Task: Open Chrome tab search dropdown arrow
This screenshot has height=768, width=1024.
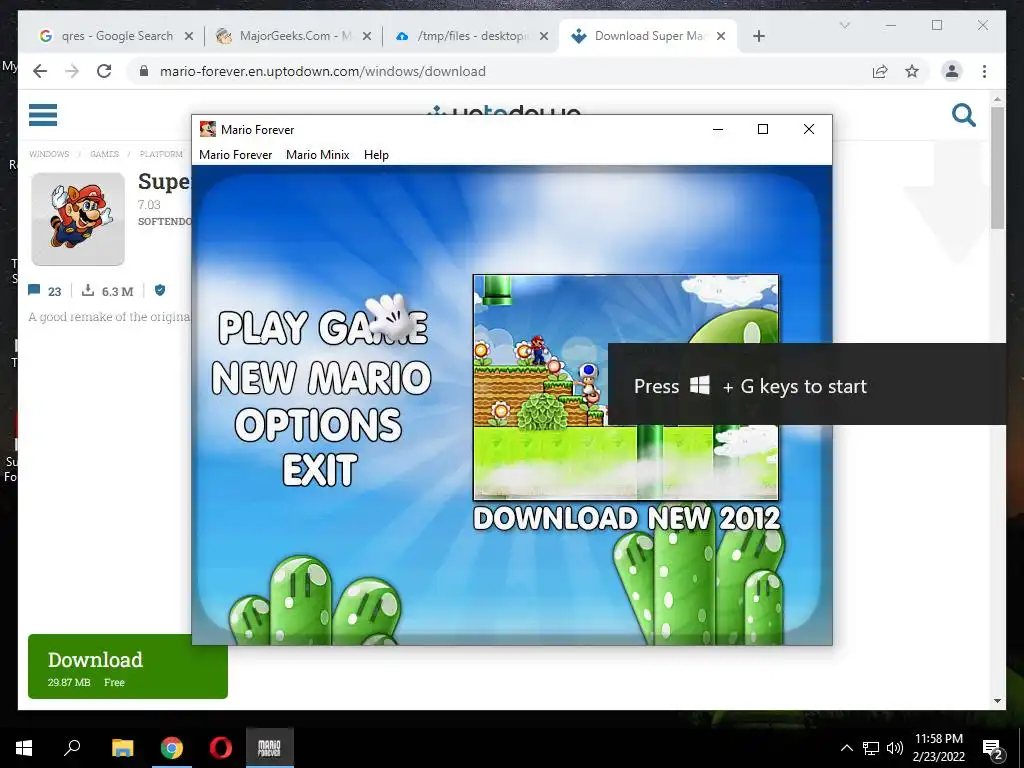Action: coord(844,25)
